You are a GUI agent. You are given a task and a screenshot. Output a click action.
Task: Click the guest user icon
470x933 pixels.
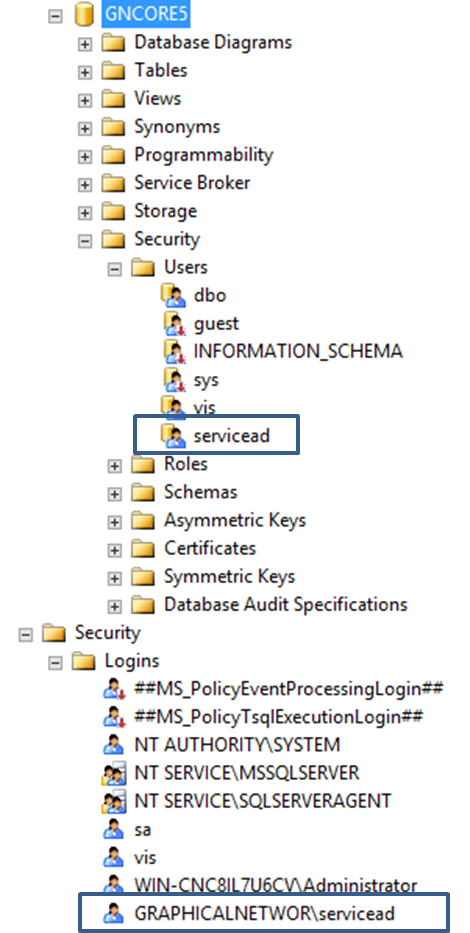tap(174, 323)
